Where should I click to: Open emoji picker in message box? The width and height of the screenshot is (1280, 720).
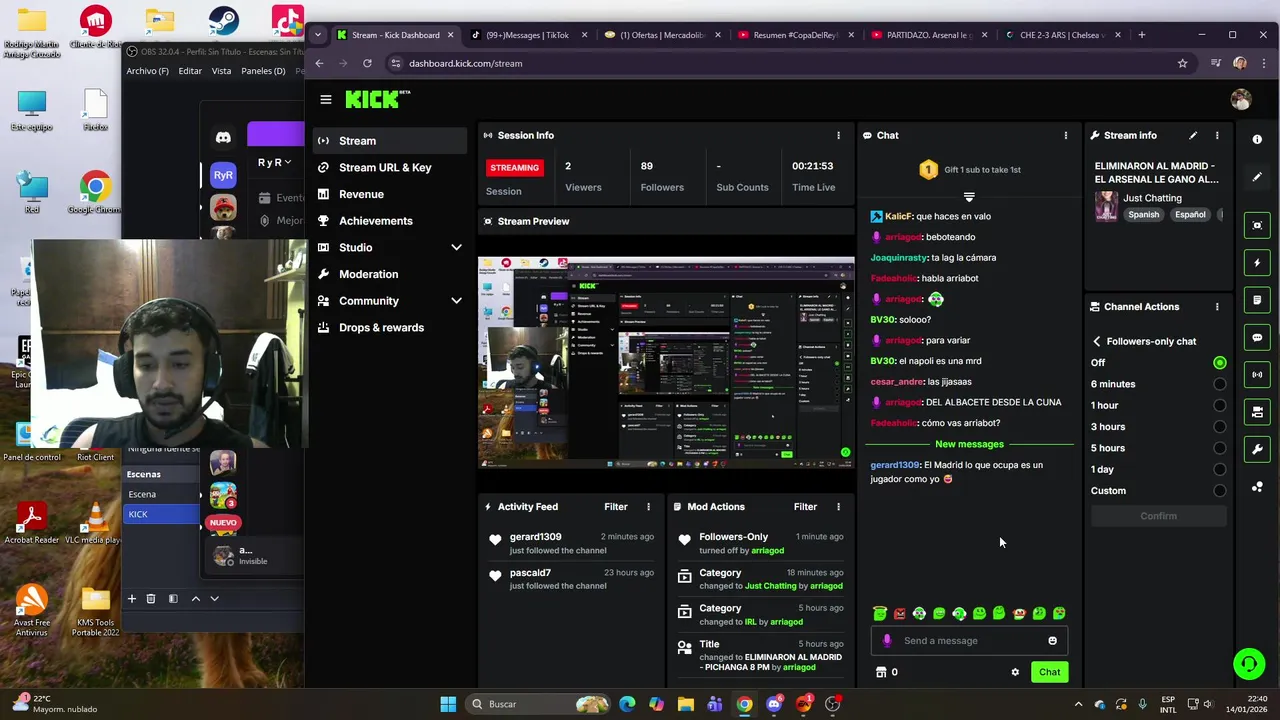(1052, 641)
